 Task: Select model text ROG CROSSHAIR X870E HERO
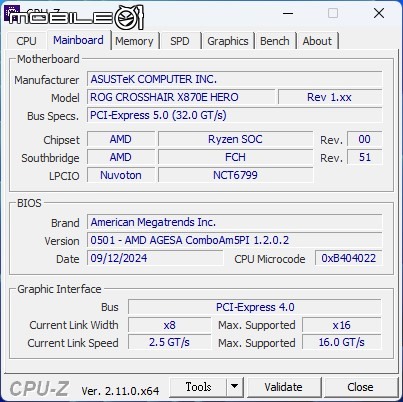[164, 97]
